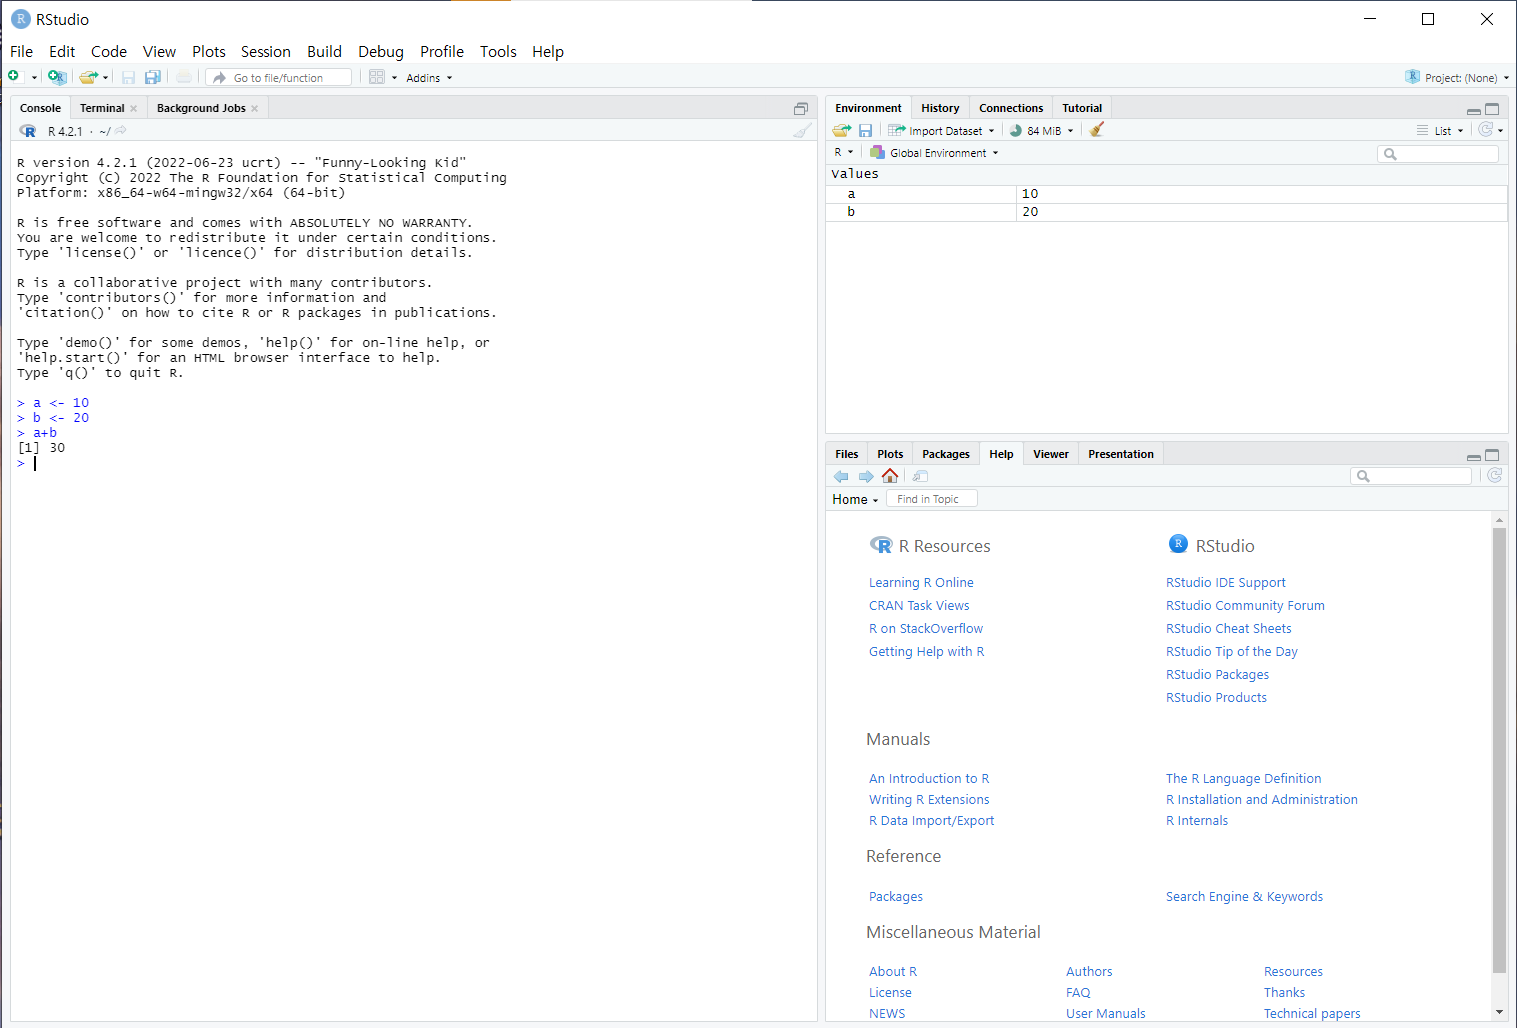This screenshot has height=1028, width=1517.
Task: Click Save current document icon
Action: 128,77
